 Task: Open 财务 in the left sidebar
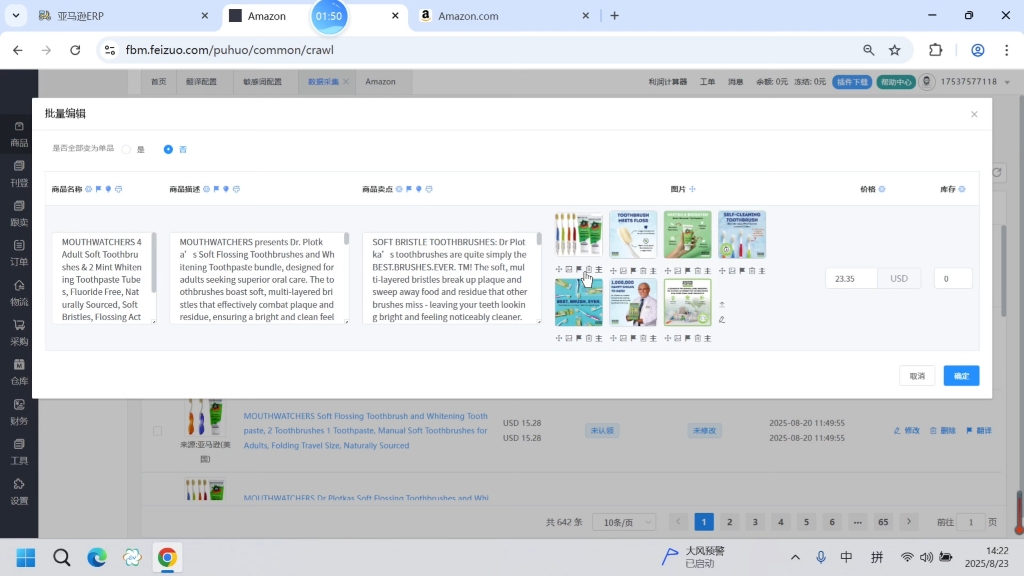click(19, 412)
